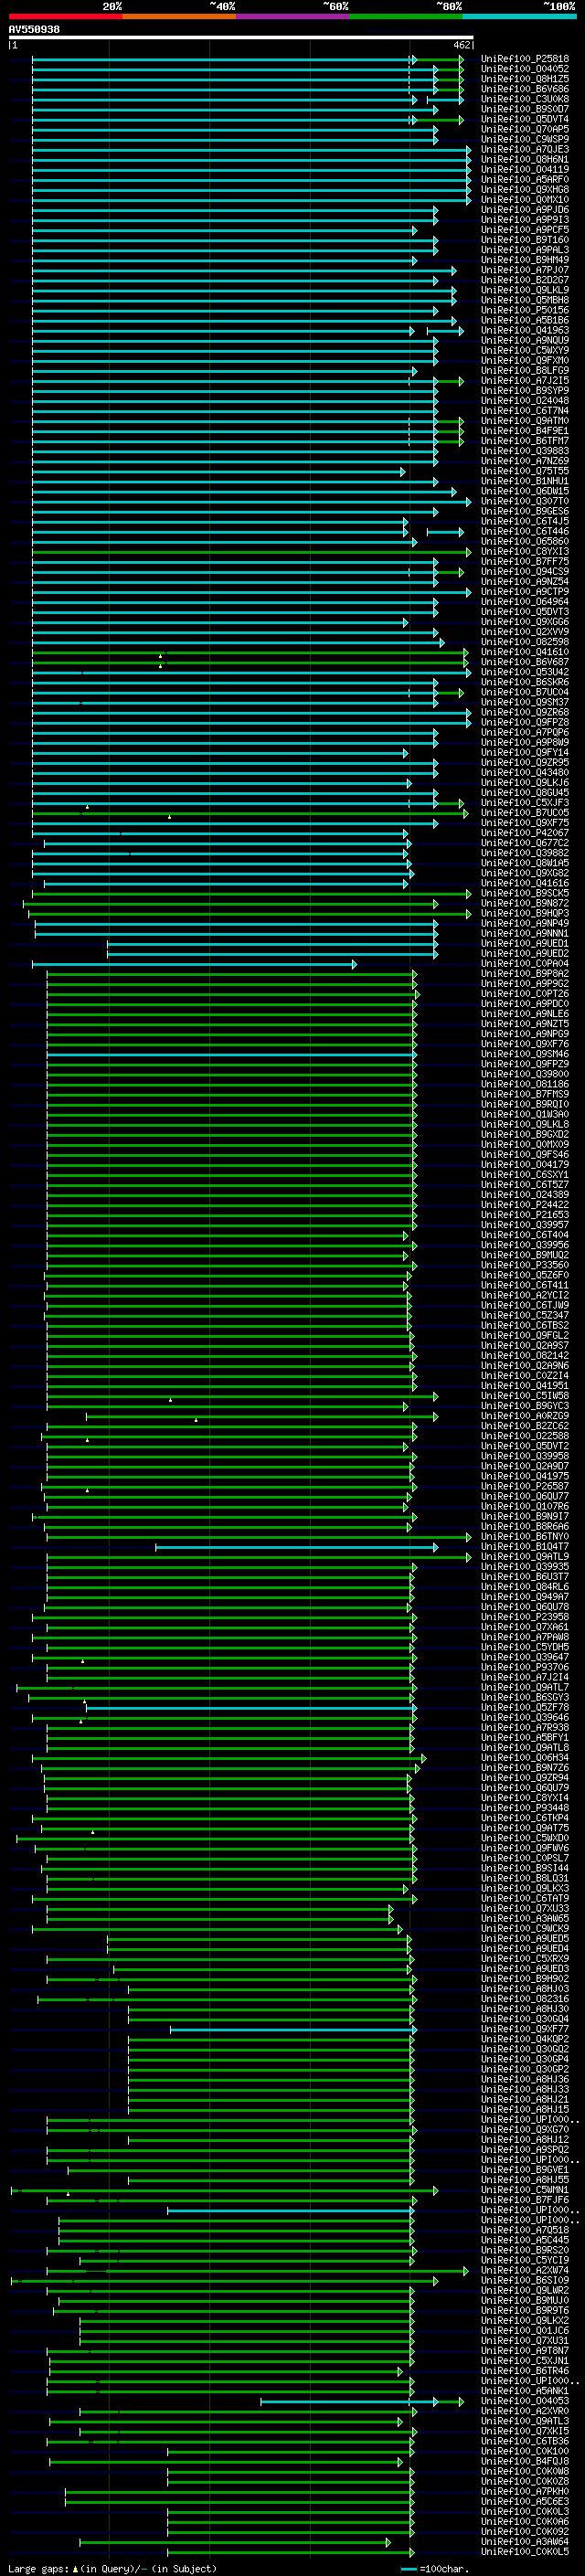Click label UniRef100_P33560
Screen dimensions: 585x2576
525,1264
